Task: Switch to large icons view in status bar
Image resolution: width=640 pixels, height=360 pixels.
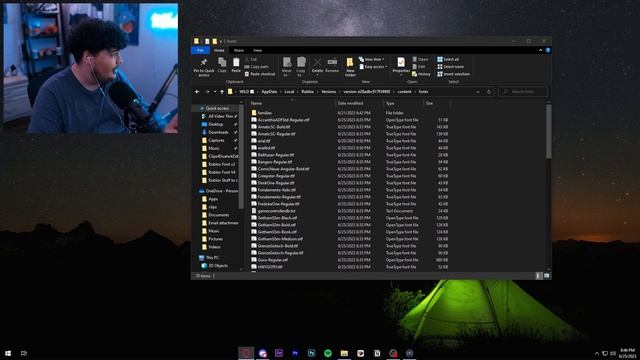Action: tap(546, 276)
